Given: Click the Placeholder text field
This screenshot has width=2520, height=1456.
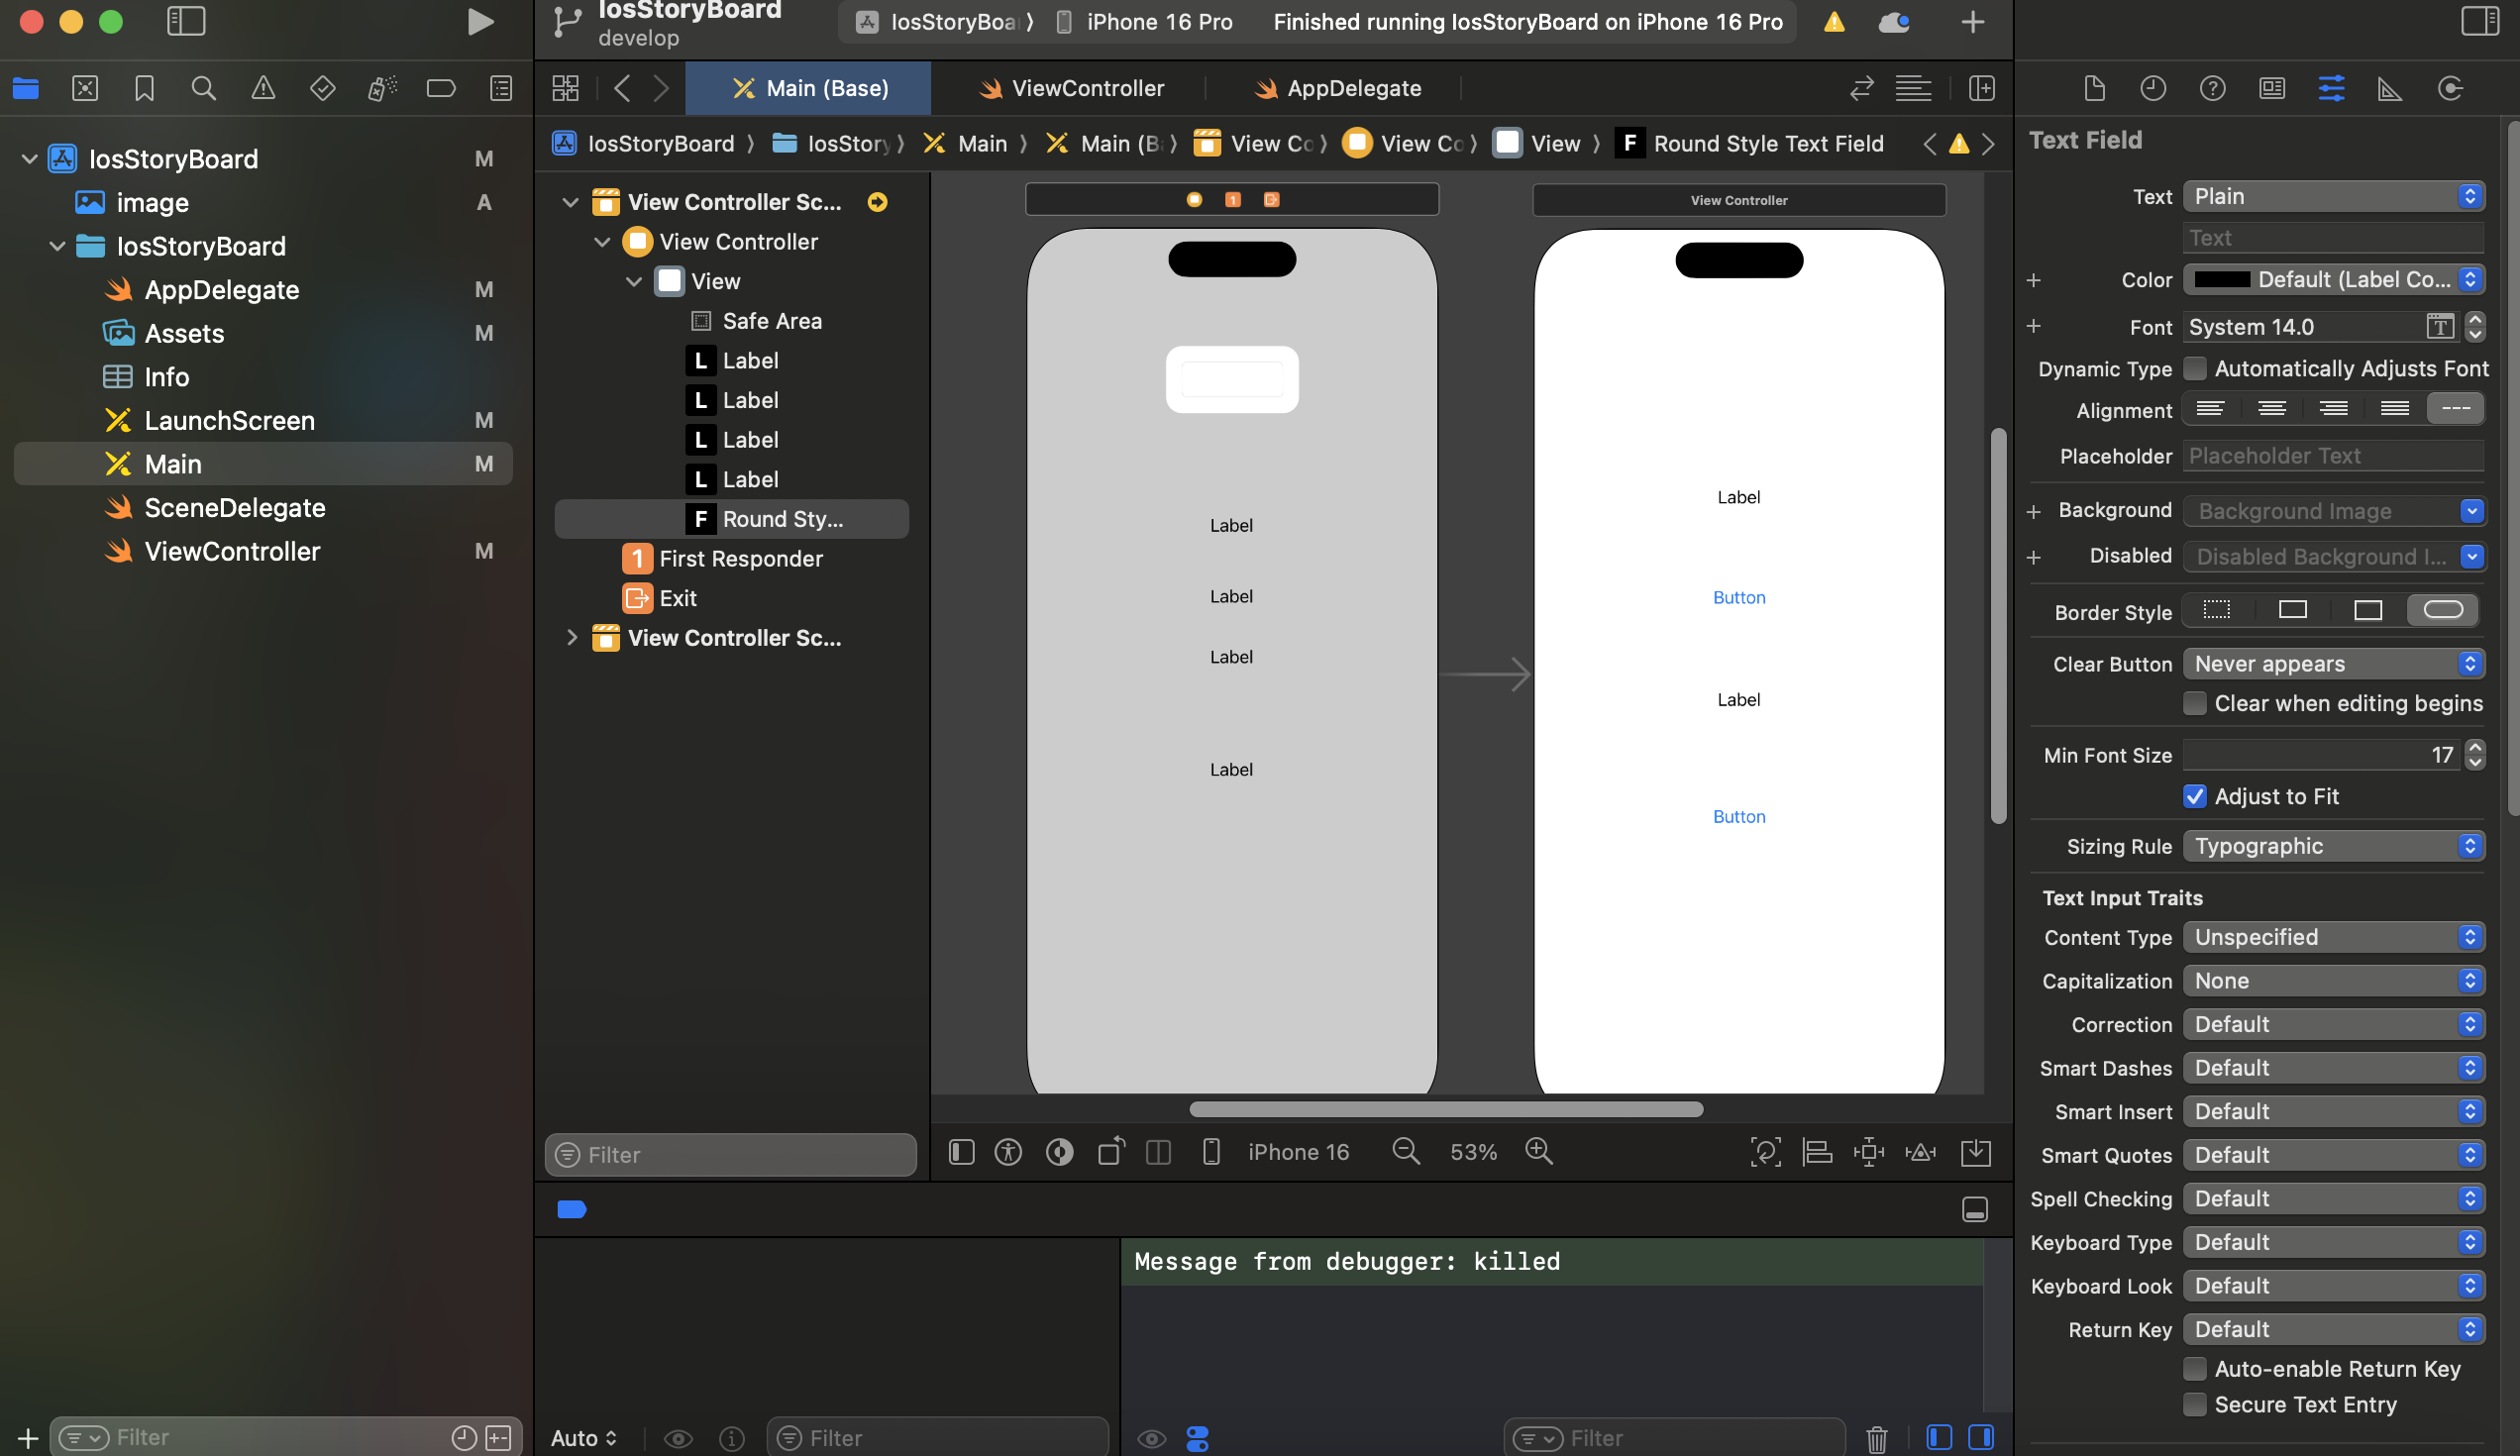Looking at the screenshot, I should click(x=2334, y=456).
